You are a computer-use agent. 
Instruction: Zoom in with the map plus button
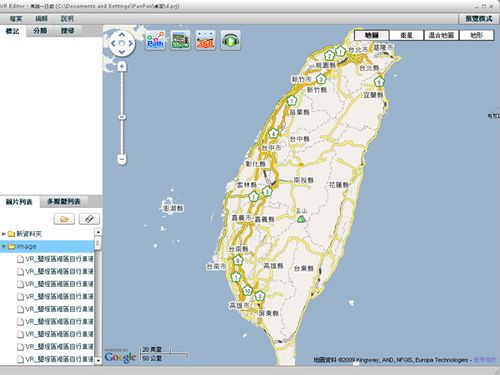point(122,67)
